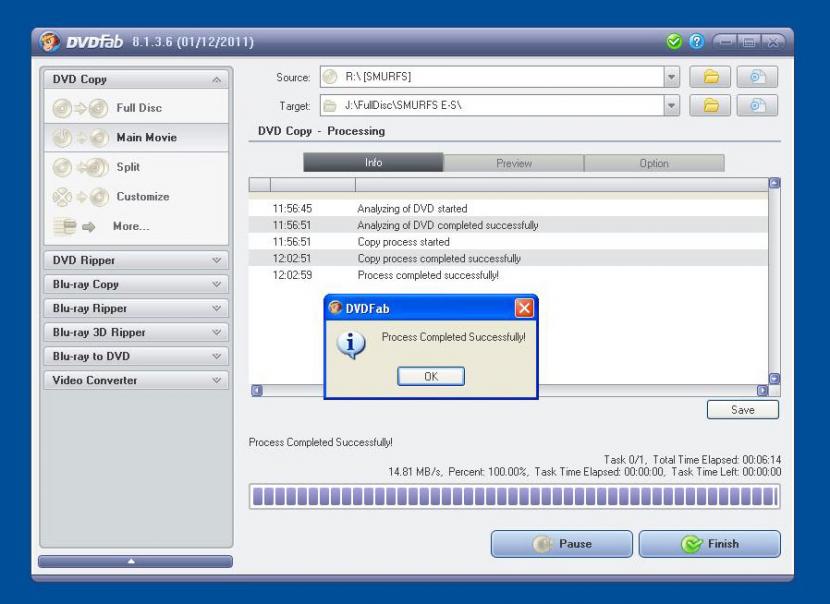Open source disc image with Source row disc button
Image resolution: width=830 pixels, height=604 pixels.
click(757, 77)
